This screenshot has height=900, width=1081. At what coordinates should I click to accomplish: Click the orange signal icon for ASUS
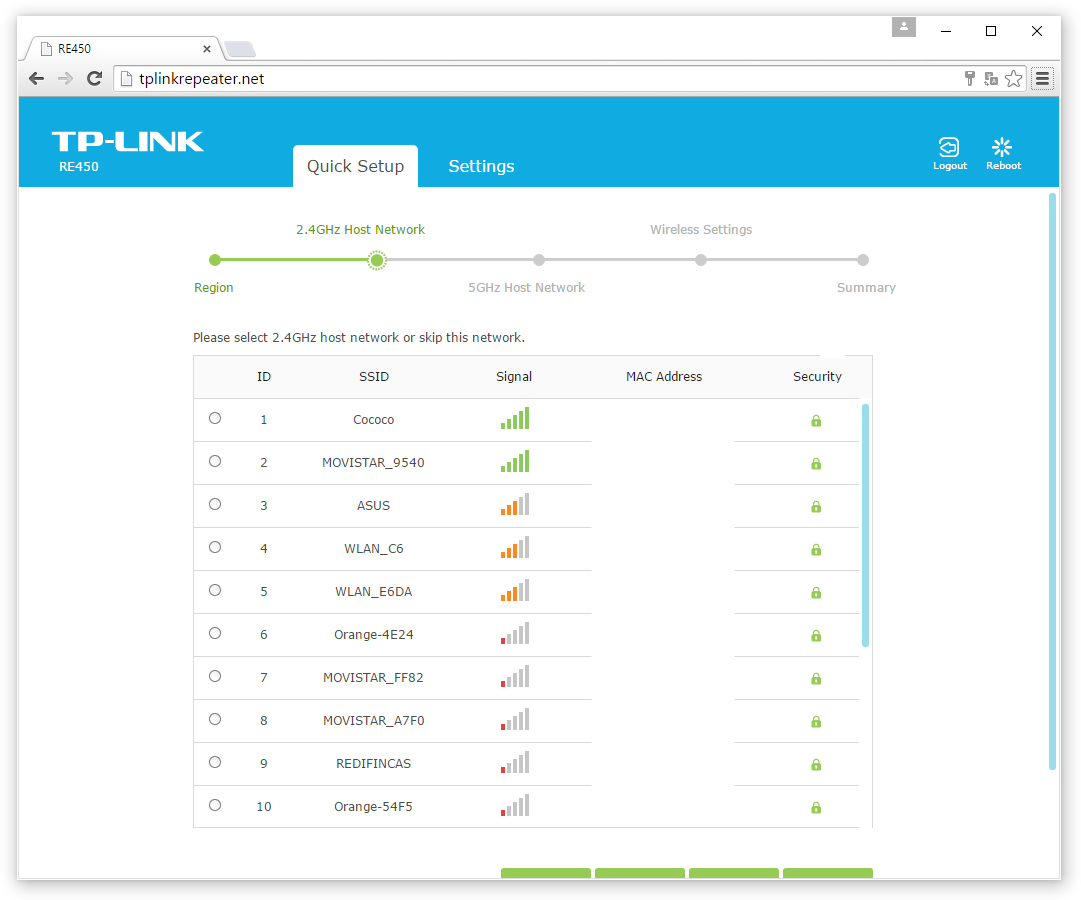[x=515, y=504]
